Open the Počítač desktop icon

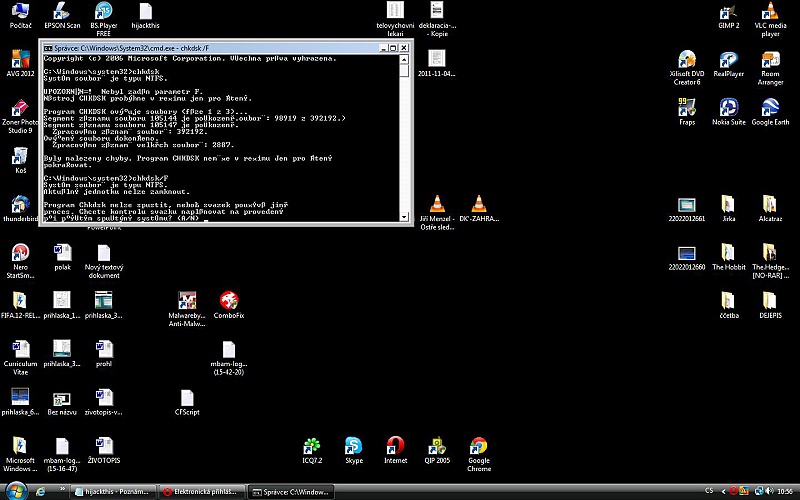[x=20, y=15]
